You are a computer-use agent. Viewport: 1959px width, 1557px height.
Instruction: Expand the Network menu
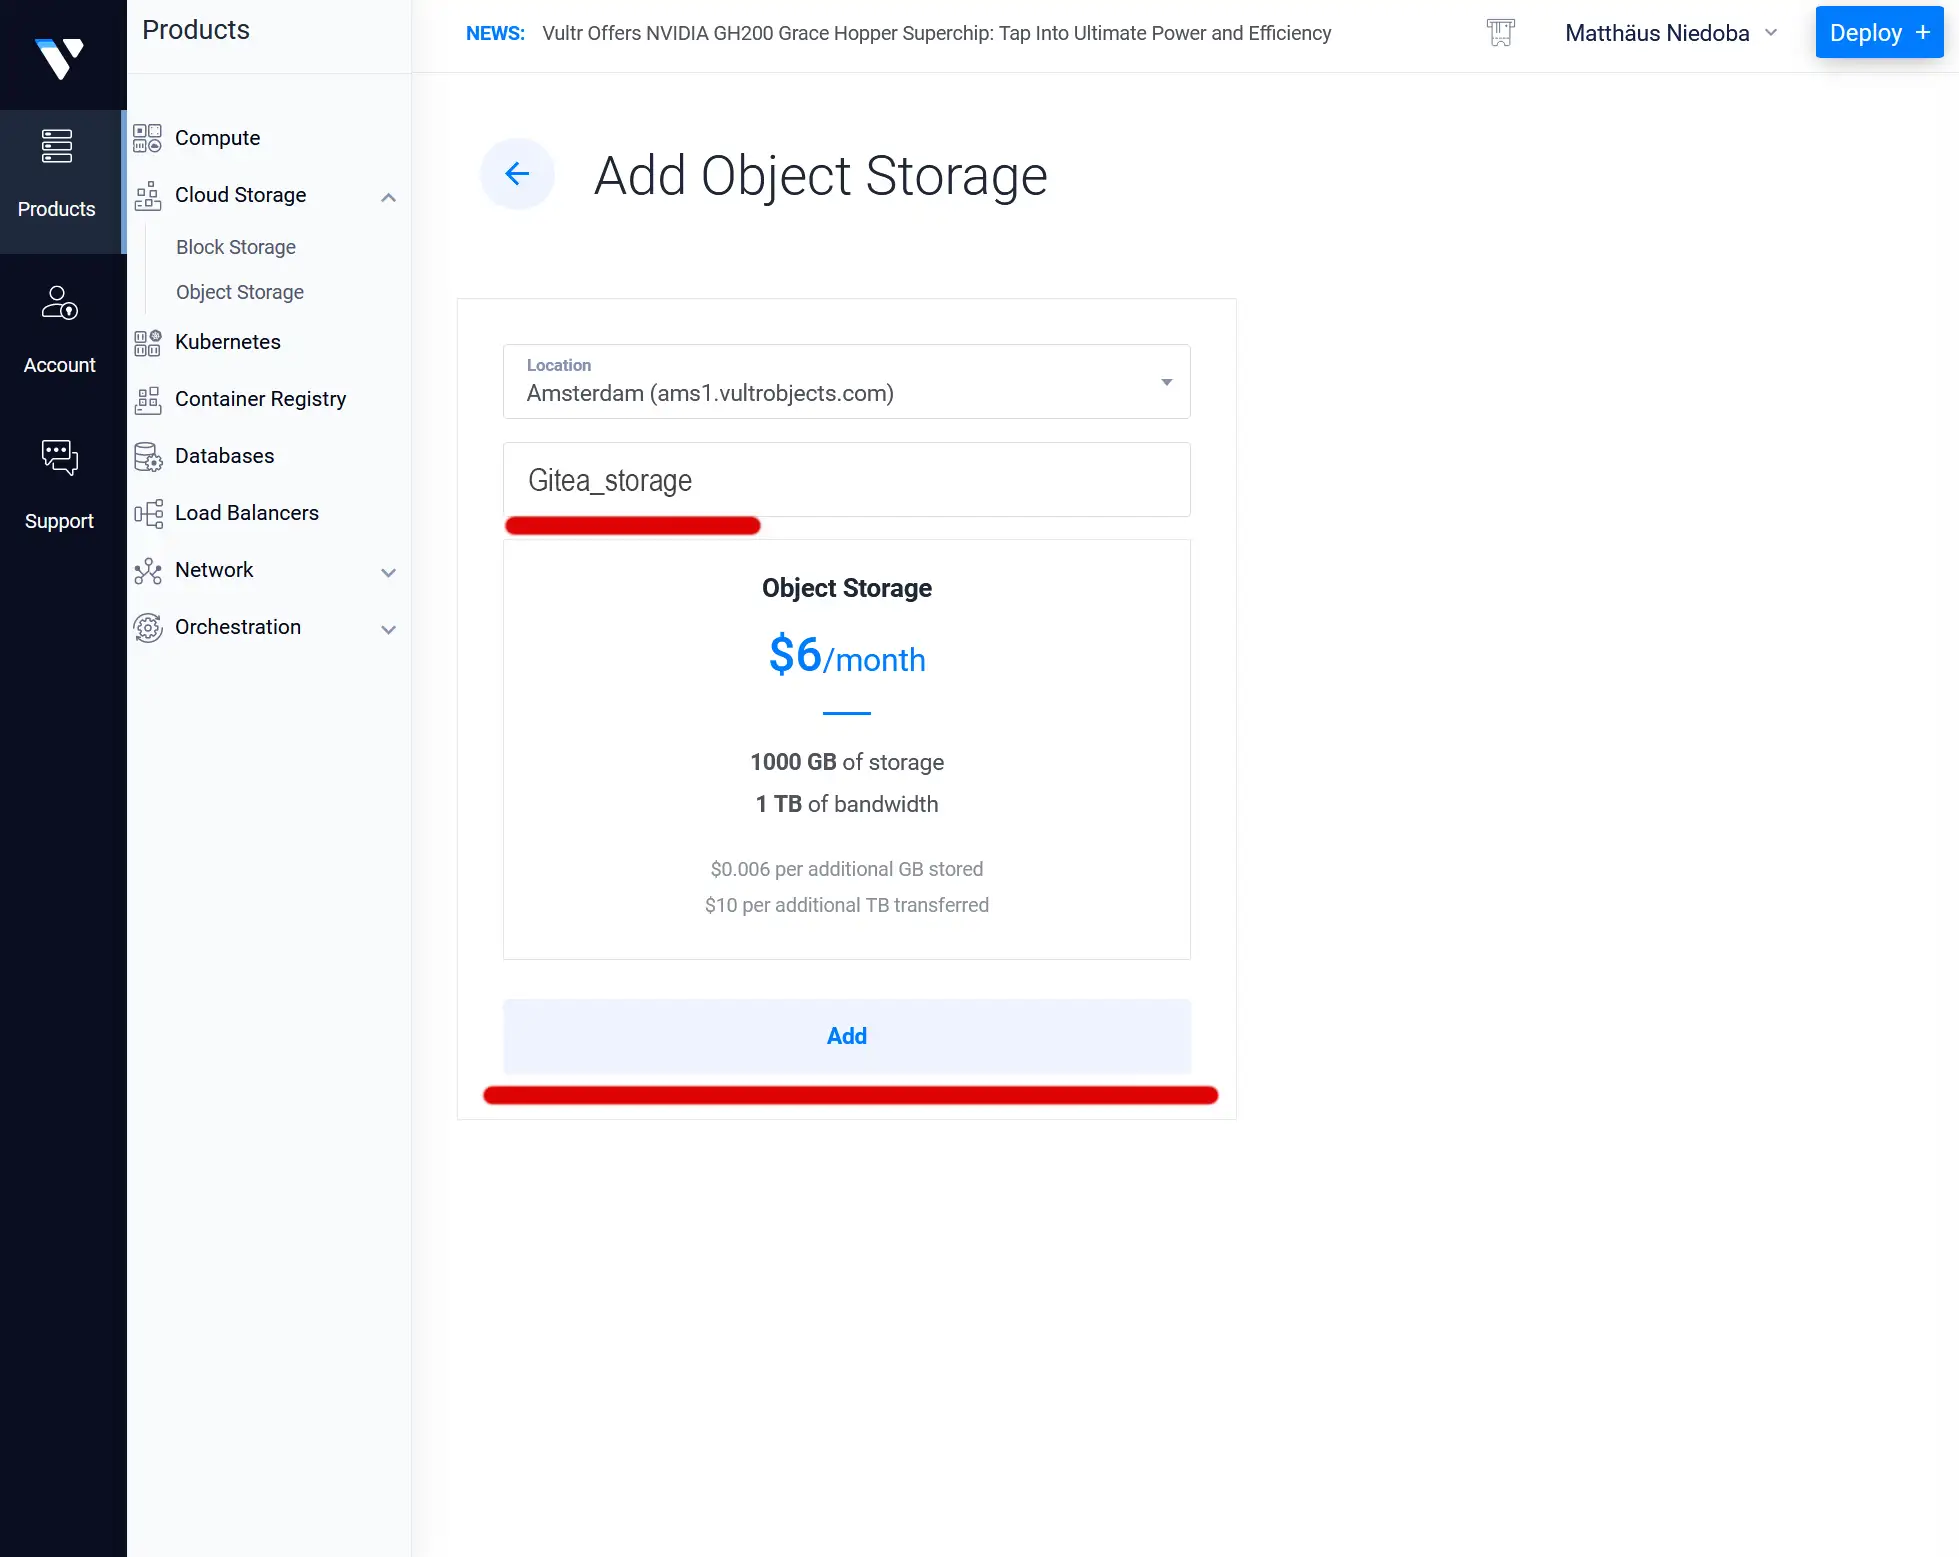pos(389,571)
